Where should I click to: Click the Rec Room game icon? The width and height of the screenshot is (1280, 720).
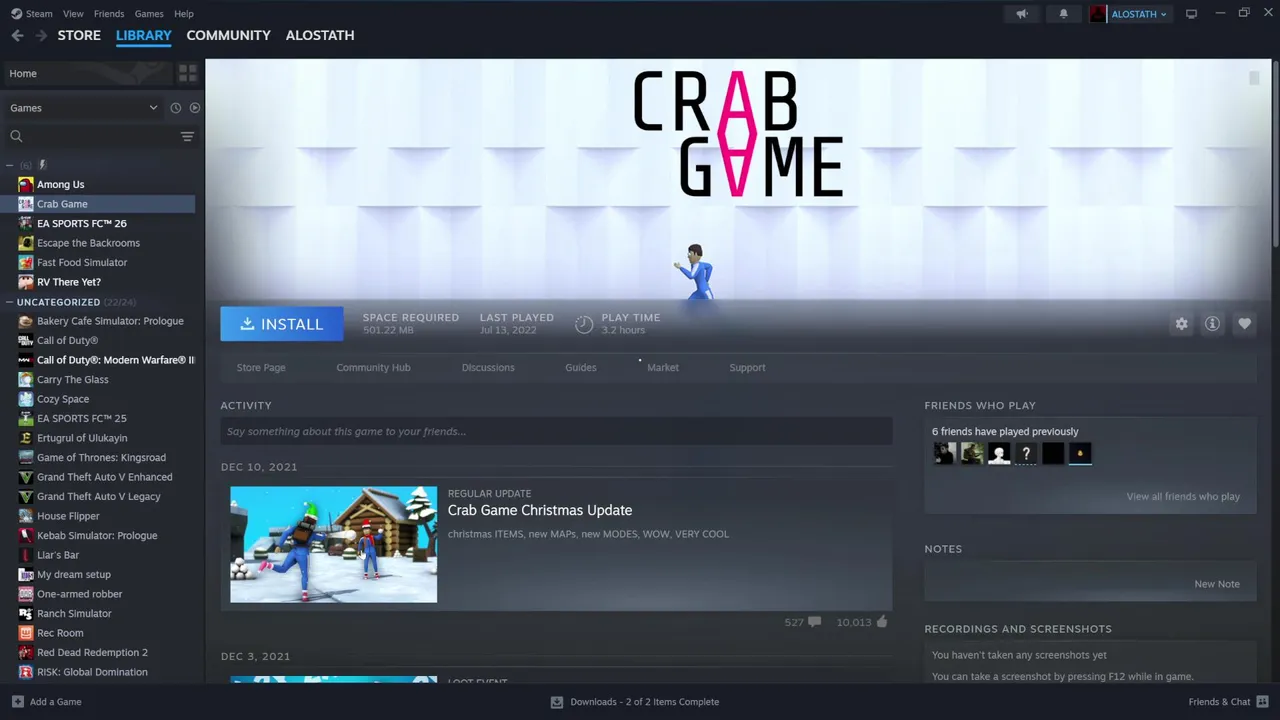[26, 633]
